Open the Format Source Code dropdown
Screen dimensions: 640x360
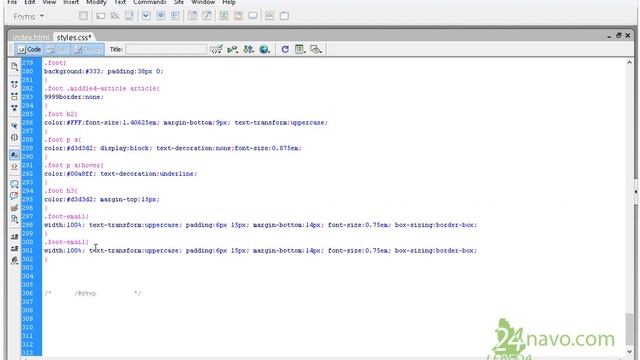(14, 260)
